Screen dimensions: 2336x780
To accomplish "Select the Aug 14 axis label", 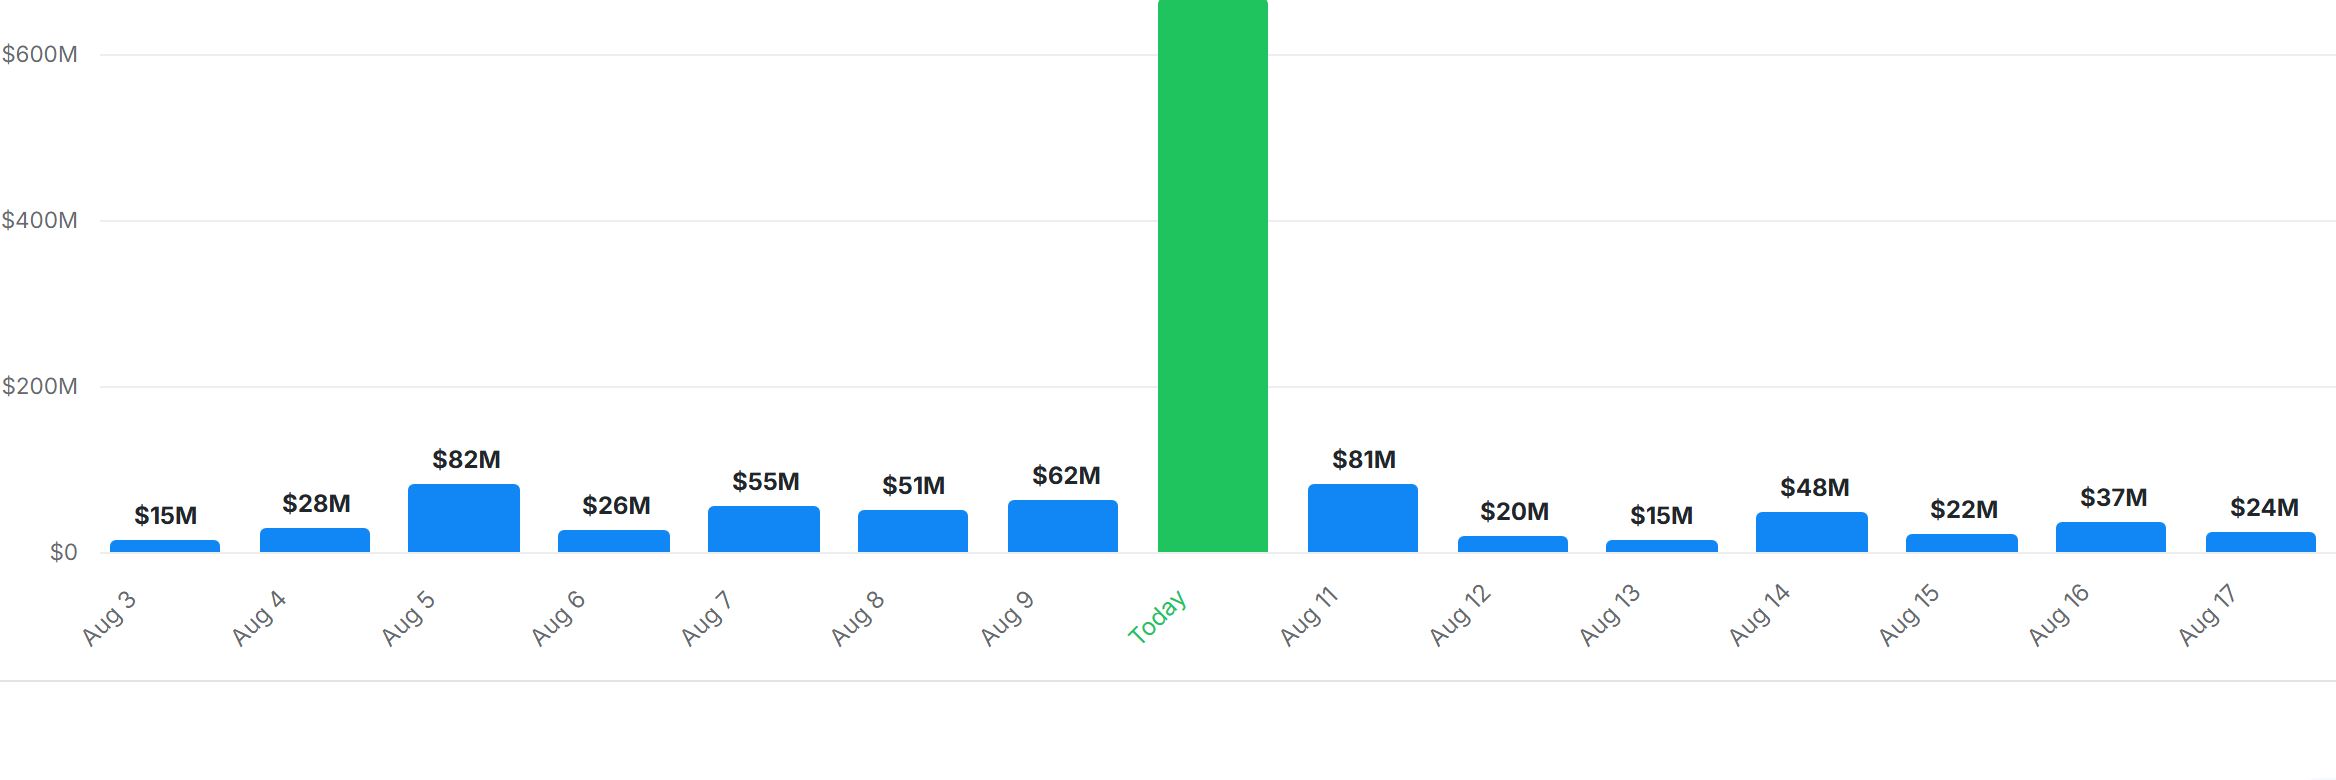I will tap(1760, 615).
